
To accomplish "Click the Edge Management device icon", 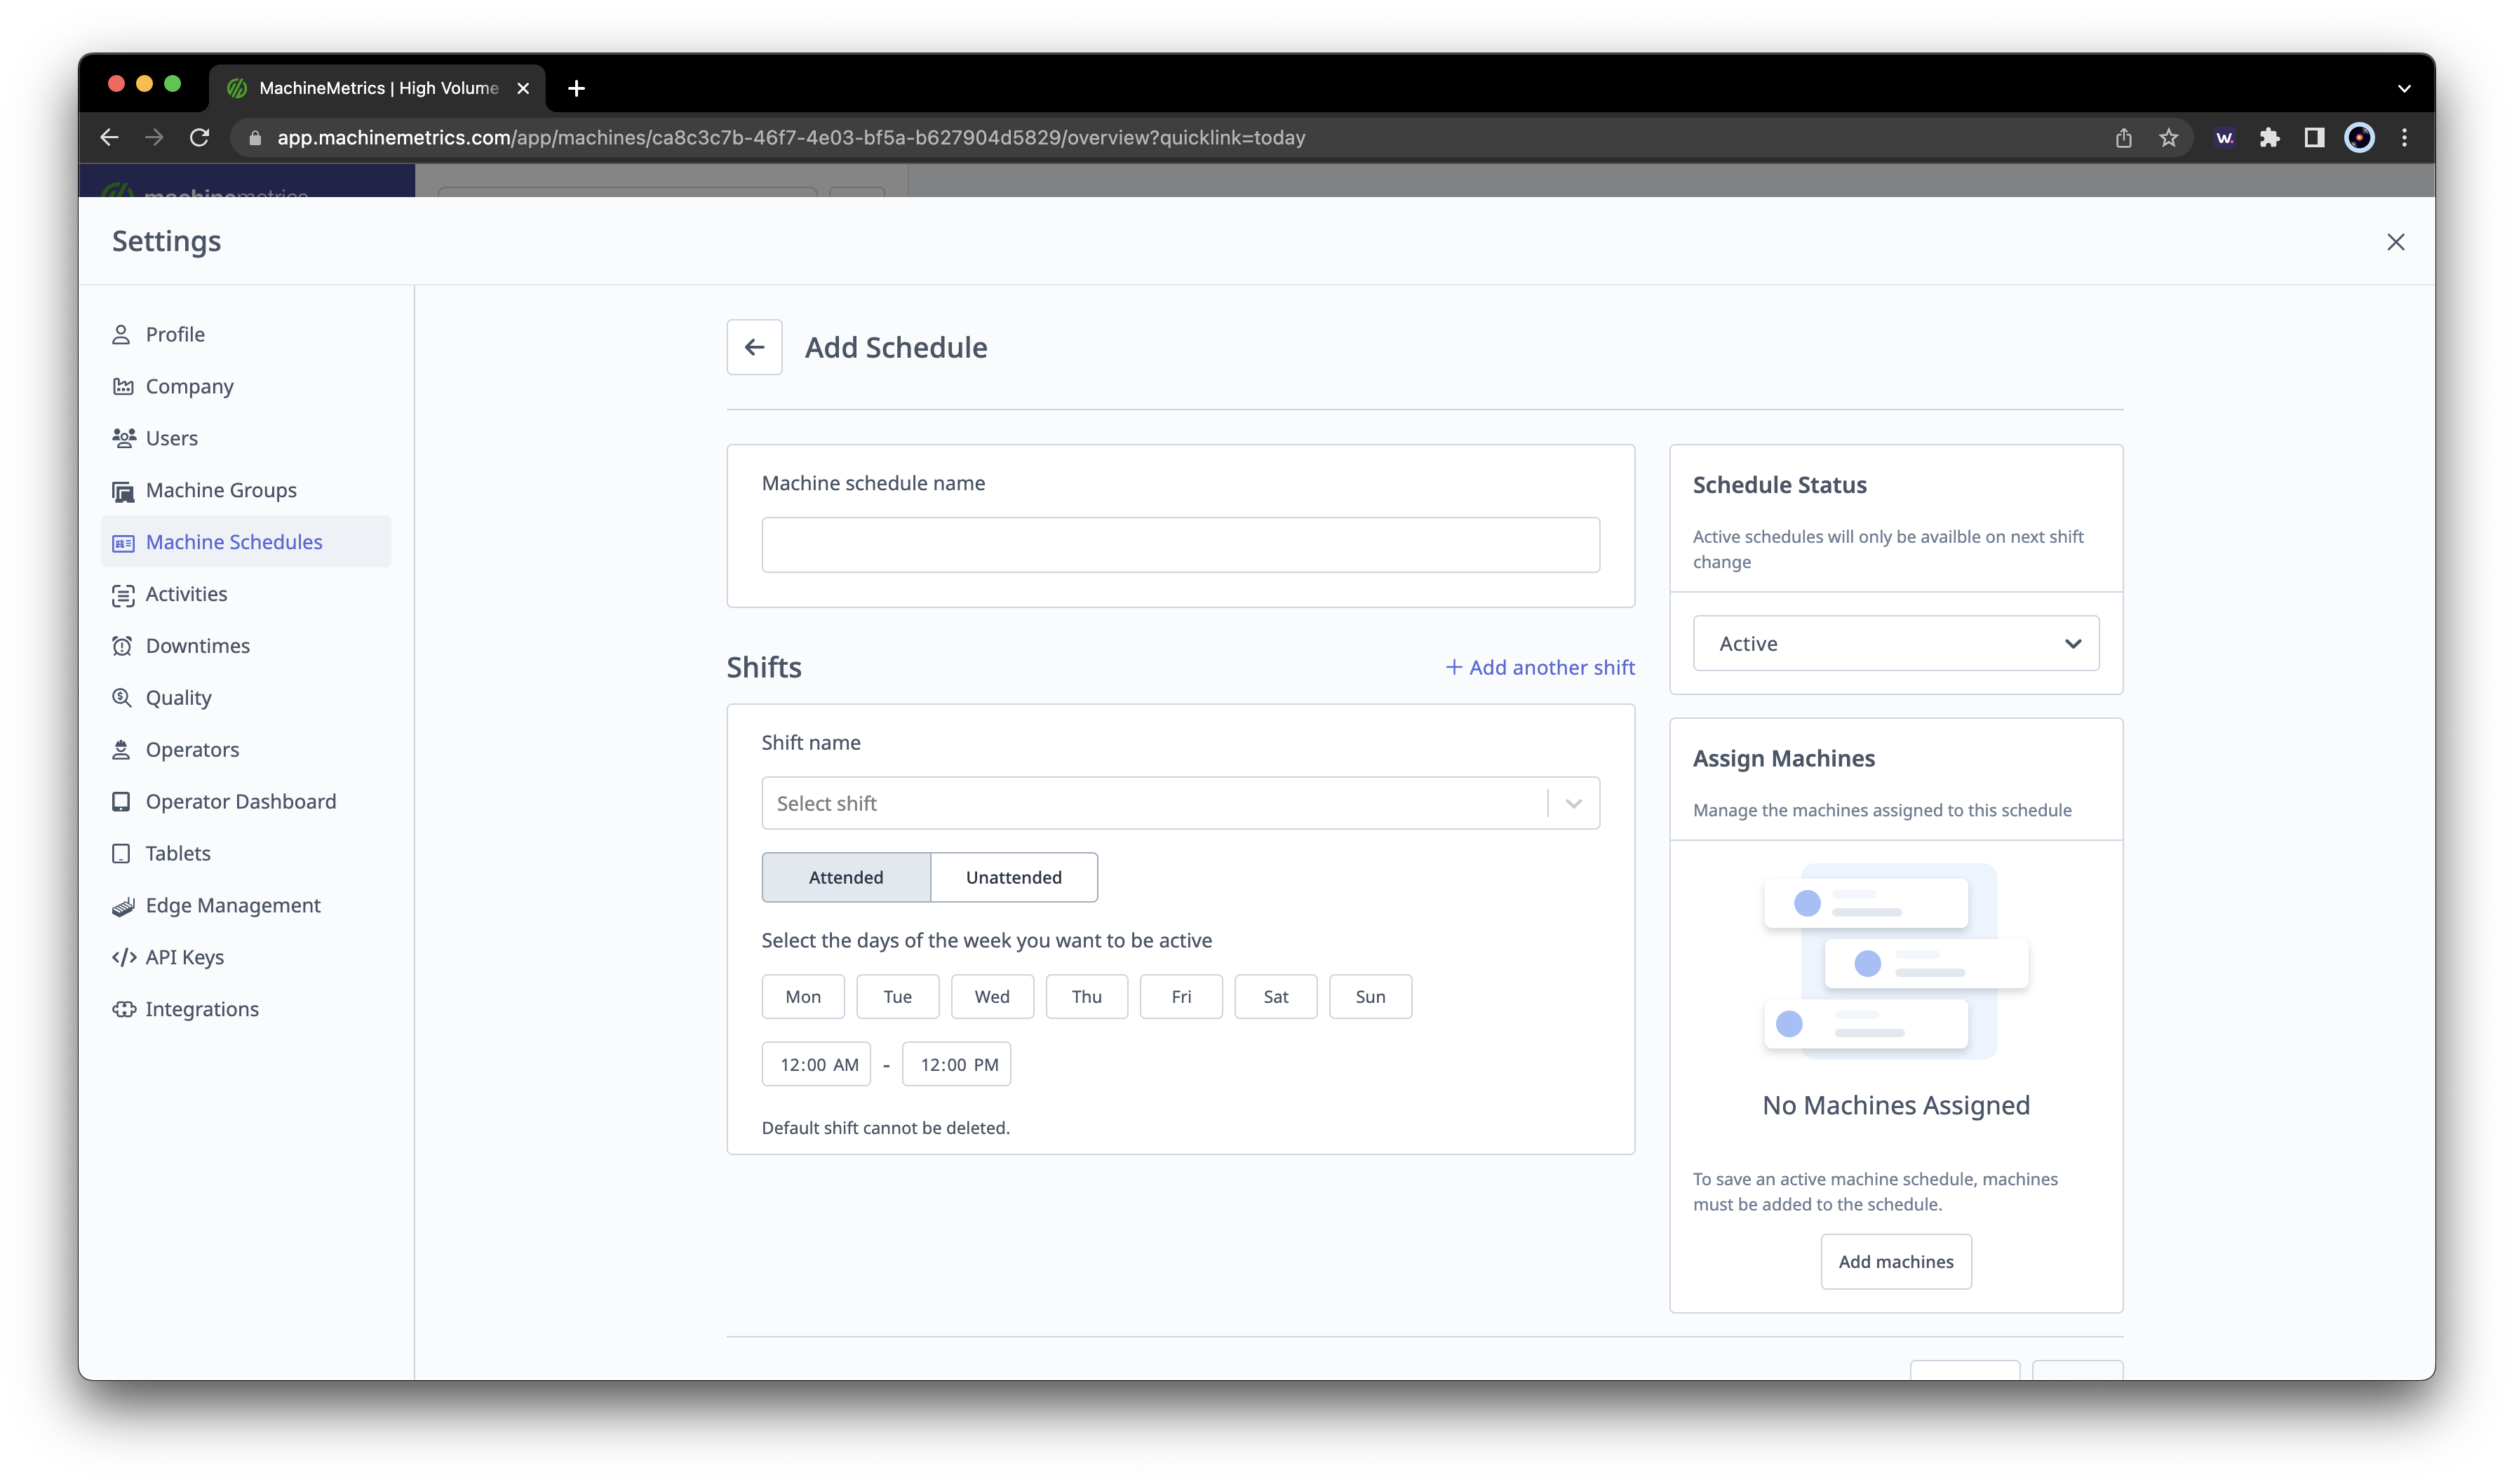I will pos(123,906).
